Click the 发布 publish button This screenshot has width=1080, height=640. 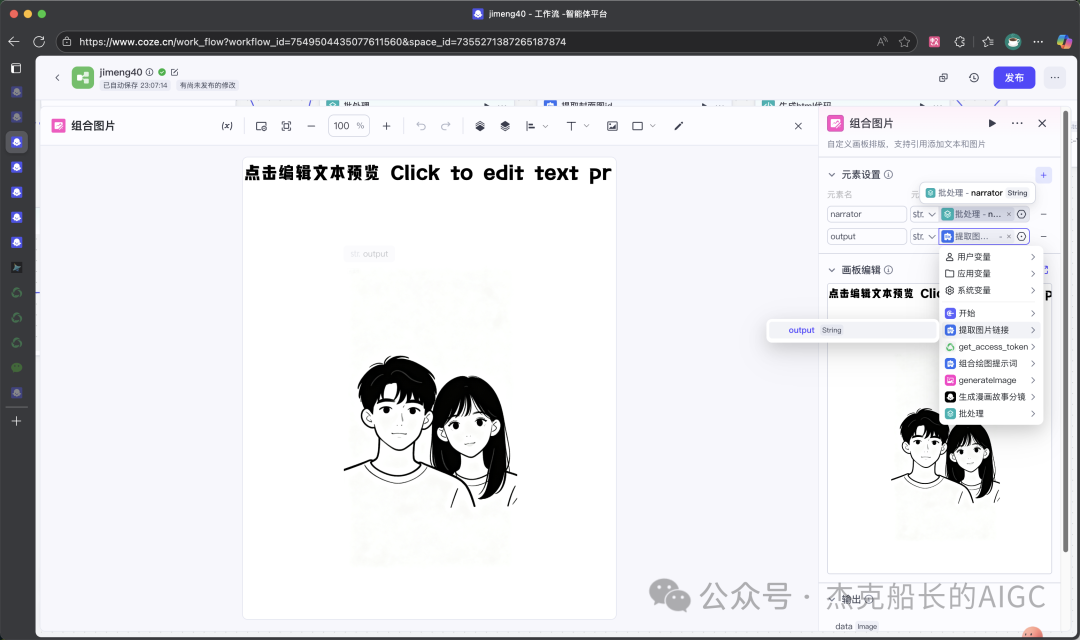click(x=1014, y=78)
